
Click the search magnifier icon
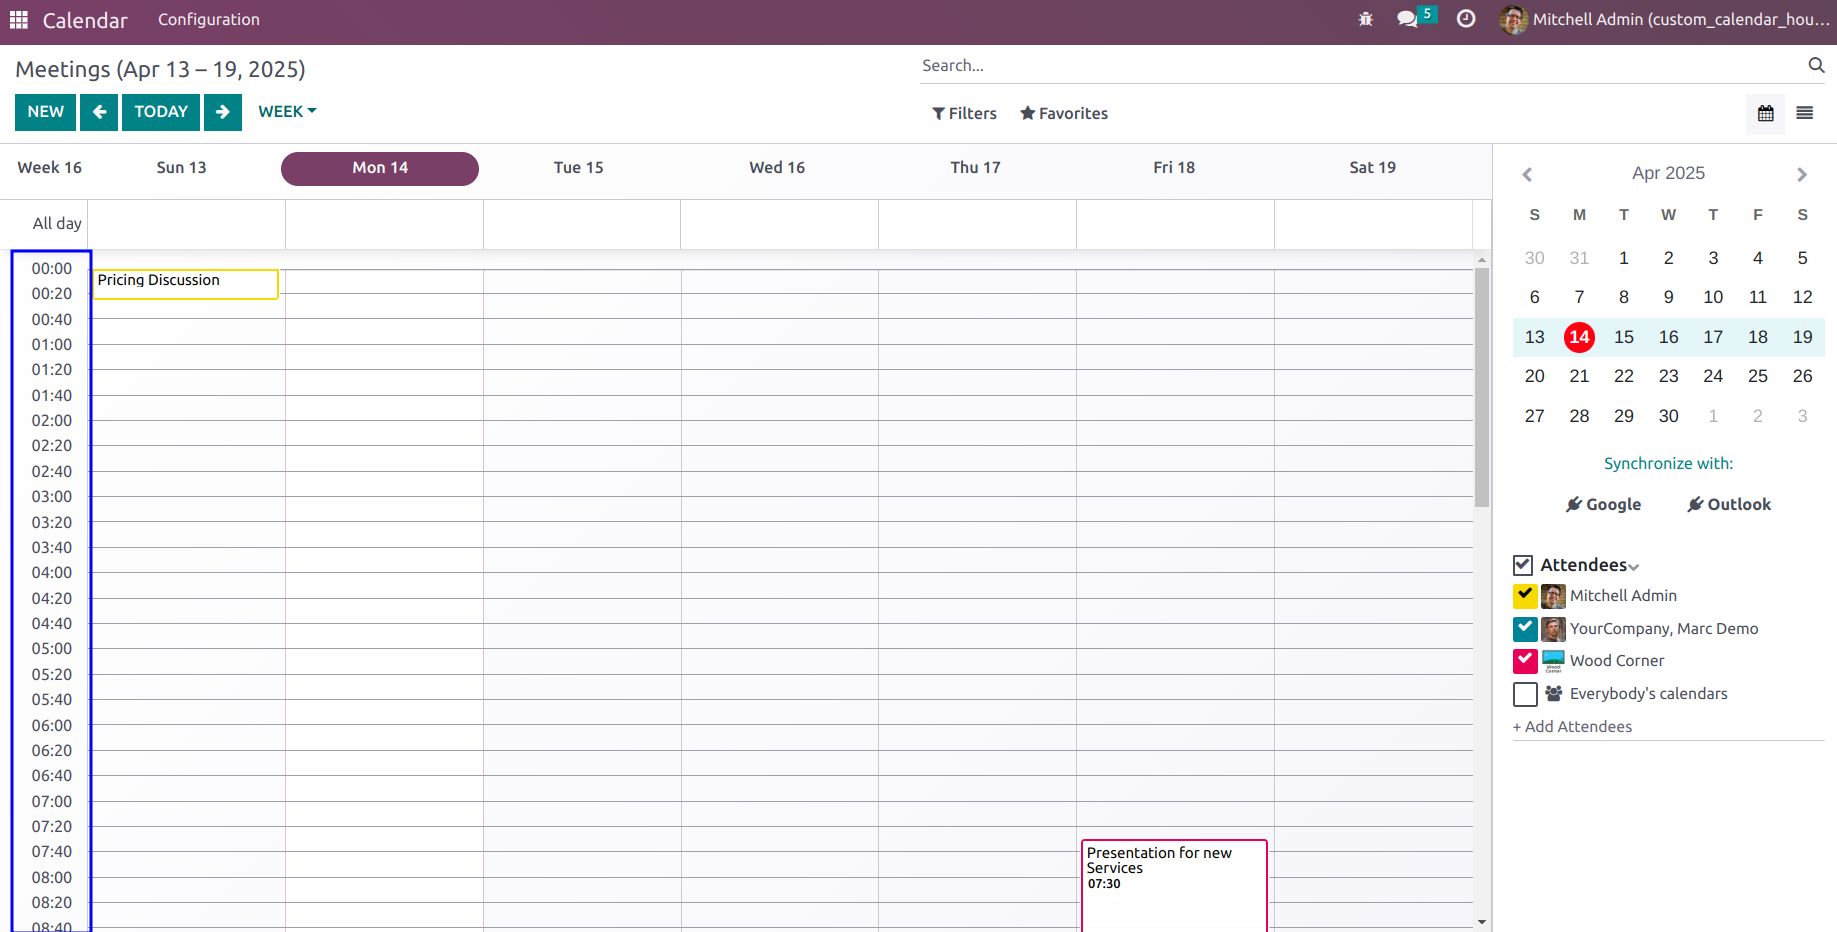(x=1816, y=65)
